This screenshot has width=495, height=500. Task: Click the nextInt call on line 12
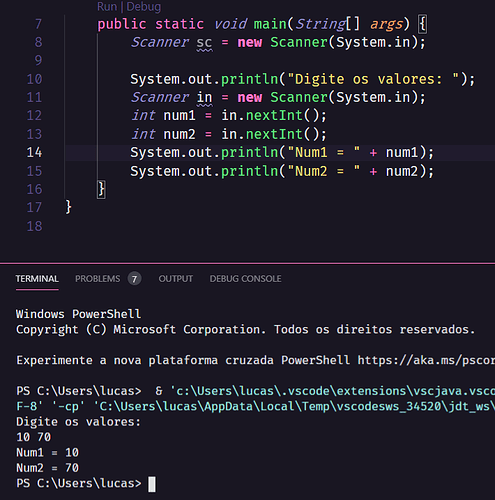(274, 116)
